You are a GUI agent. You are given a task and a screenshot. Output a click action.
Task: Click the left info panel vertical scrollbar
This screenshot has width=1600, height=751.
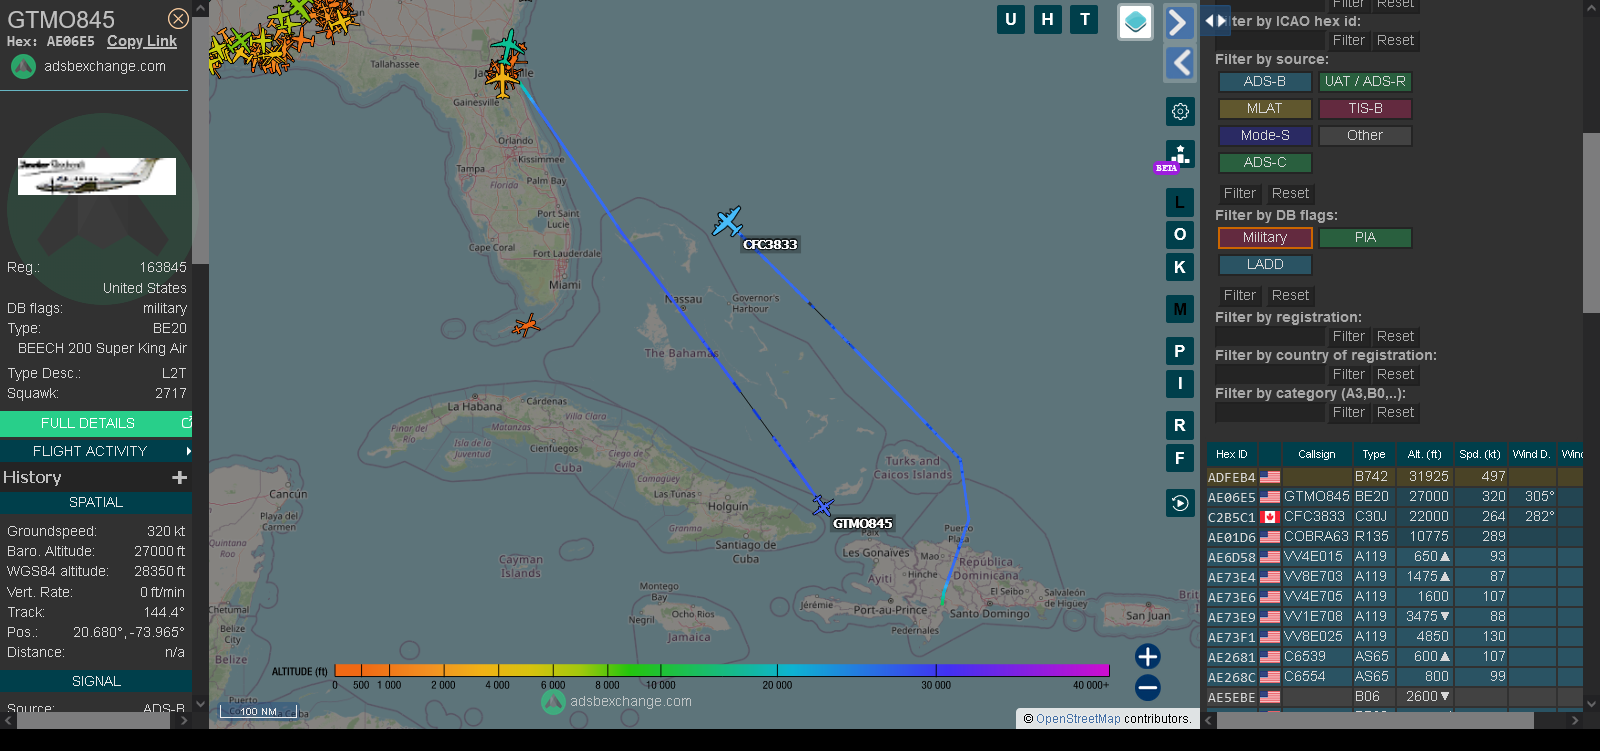(200, 140)
